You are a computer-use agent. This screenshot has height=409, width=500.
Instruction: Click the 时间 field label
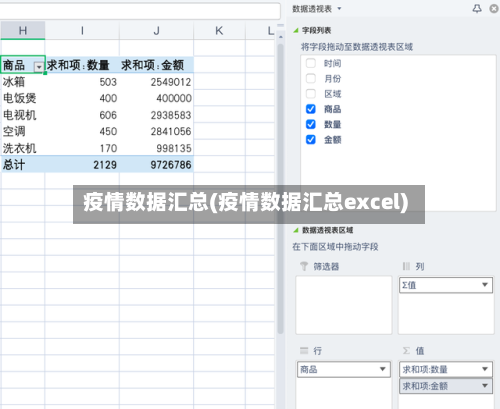pyautogui.click(x=332, y=63)
